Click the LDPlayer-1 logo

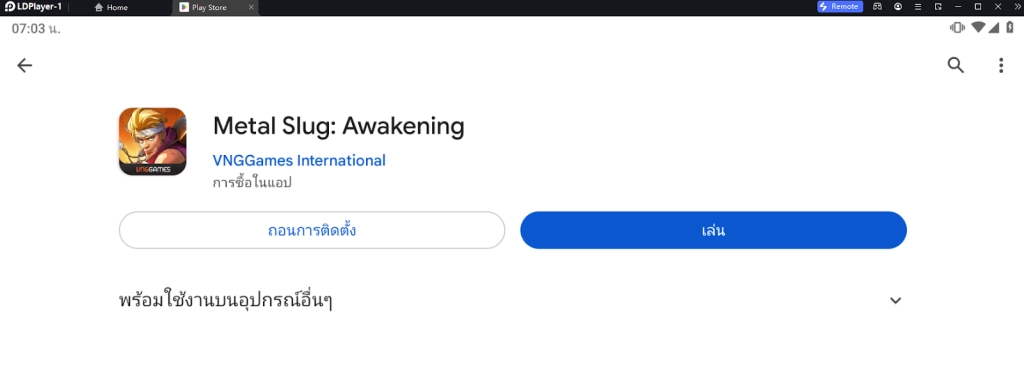[x=33, y=7]
